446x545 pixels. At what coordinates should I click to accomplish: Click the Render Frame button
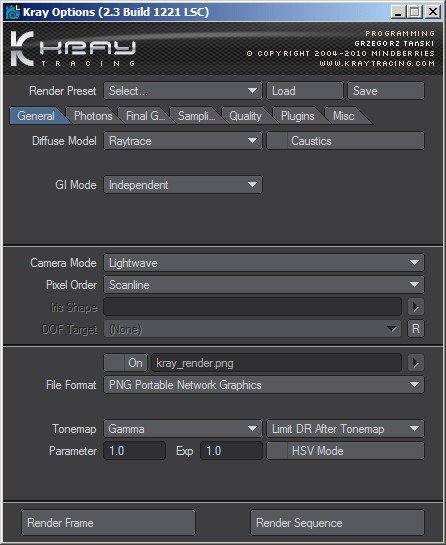108,523
